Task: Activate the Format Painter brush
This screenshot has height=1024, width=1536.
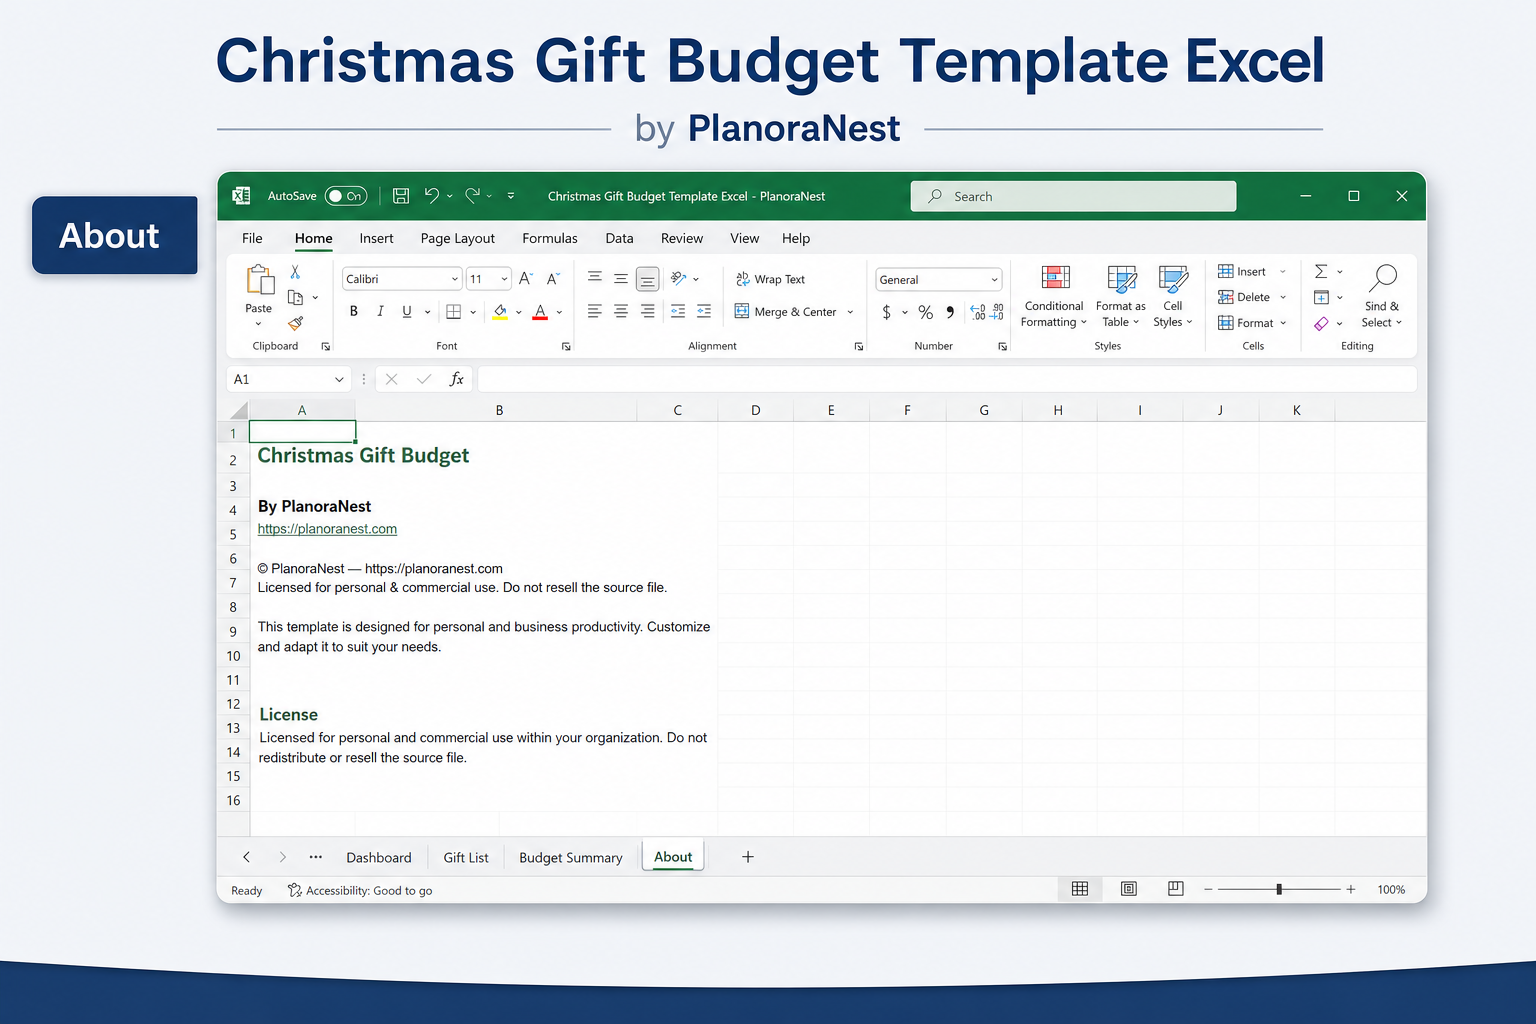Action: [295, 323]
